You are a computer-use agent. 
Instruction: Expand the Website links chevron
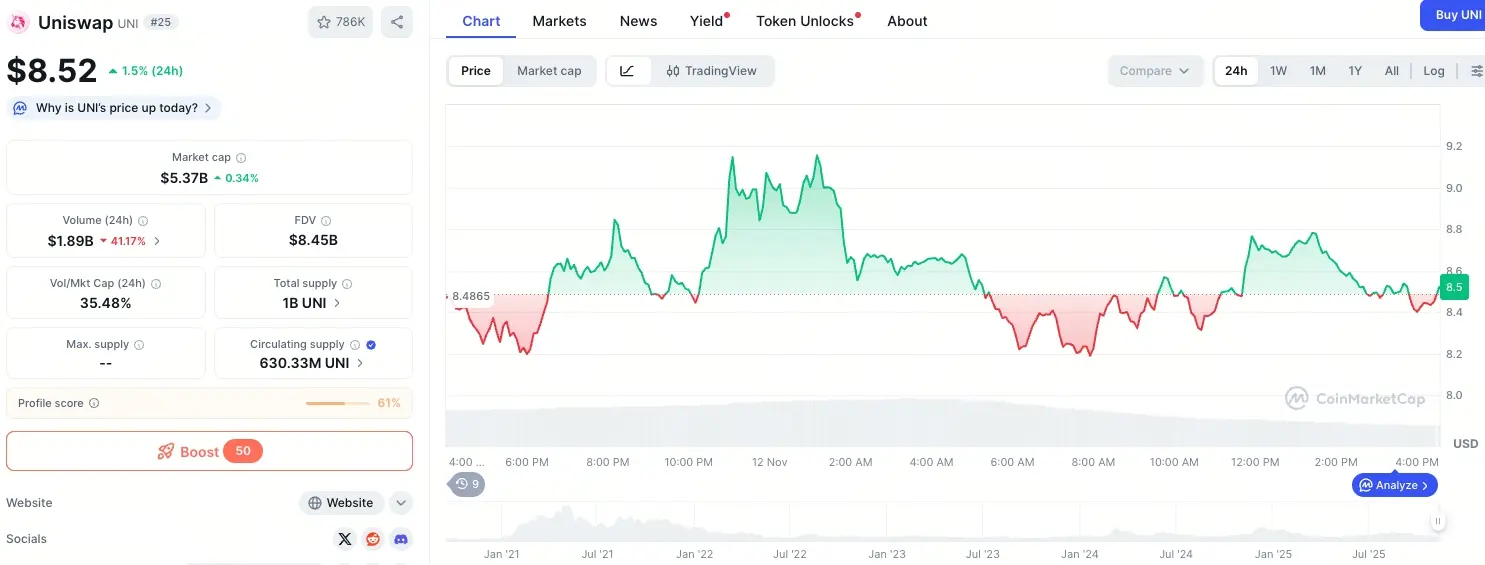[x=400, y=503]
